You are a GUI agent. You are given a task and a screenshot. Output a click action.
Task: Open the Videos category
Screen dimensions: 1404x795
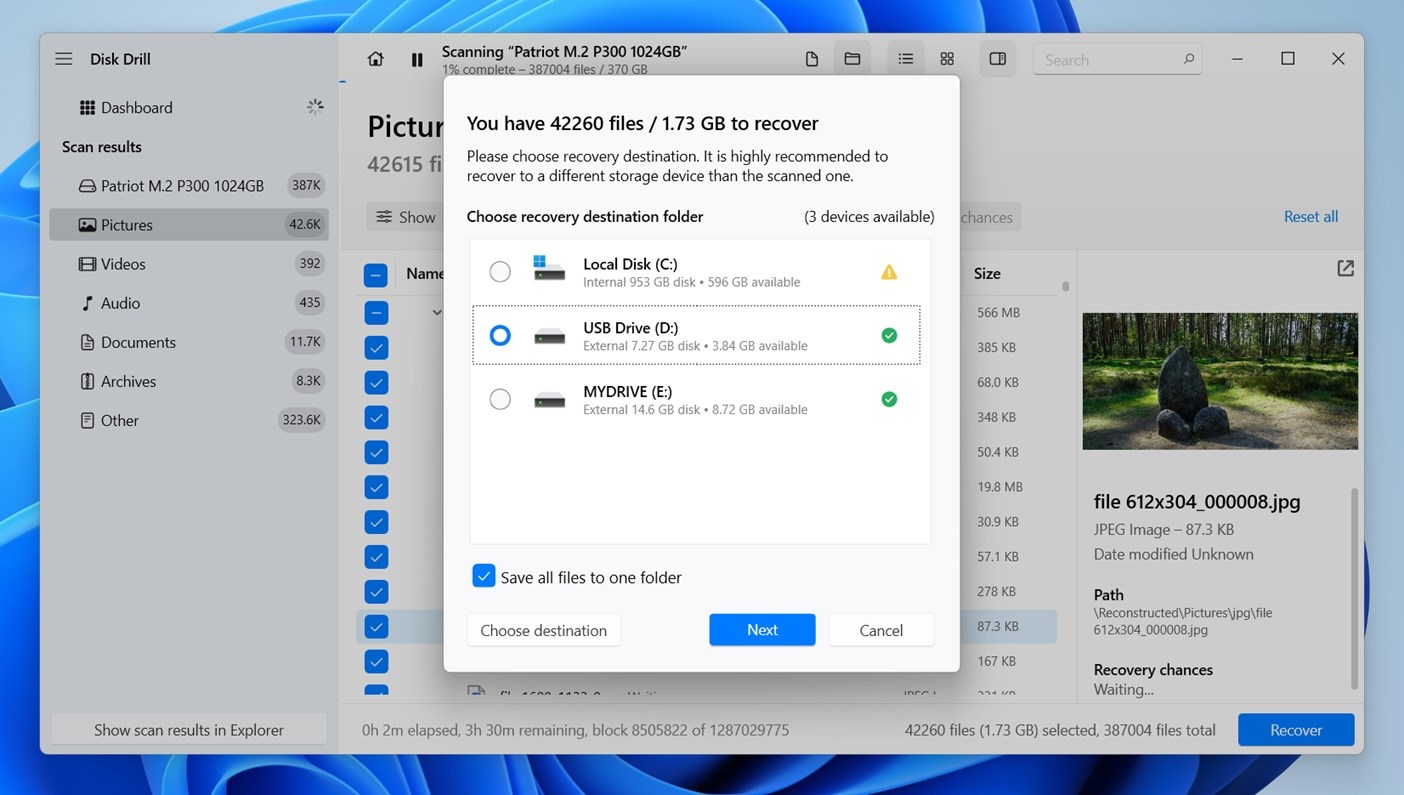click(x=188, y=264)
